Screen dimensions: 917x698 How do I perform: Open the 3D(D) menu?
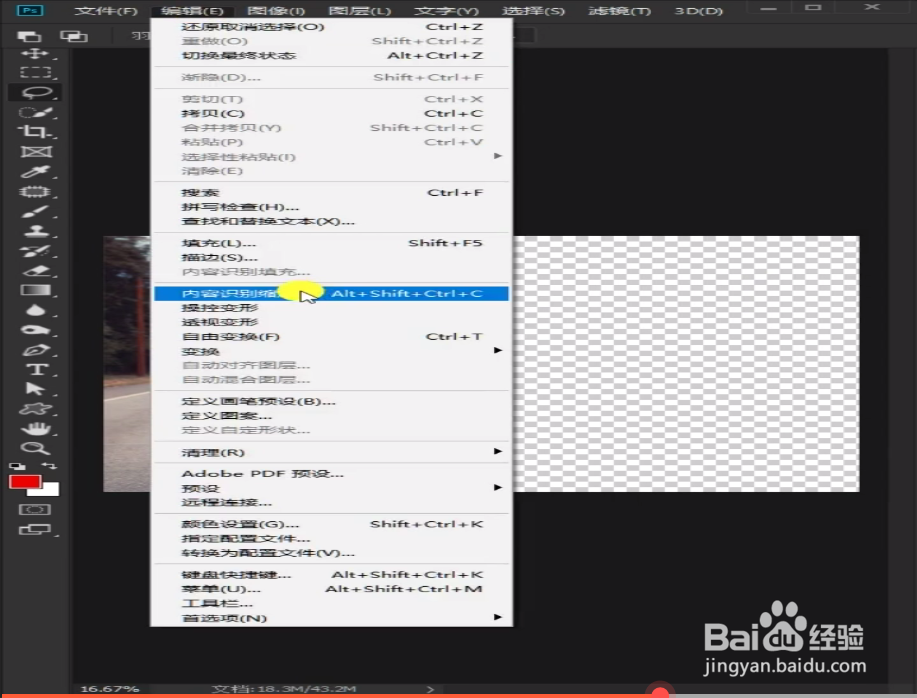point(698,11)
